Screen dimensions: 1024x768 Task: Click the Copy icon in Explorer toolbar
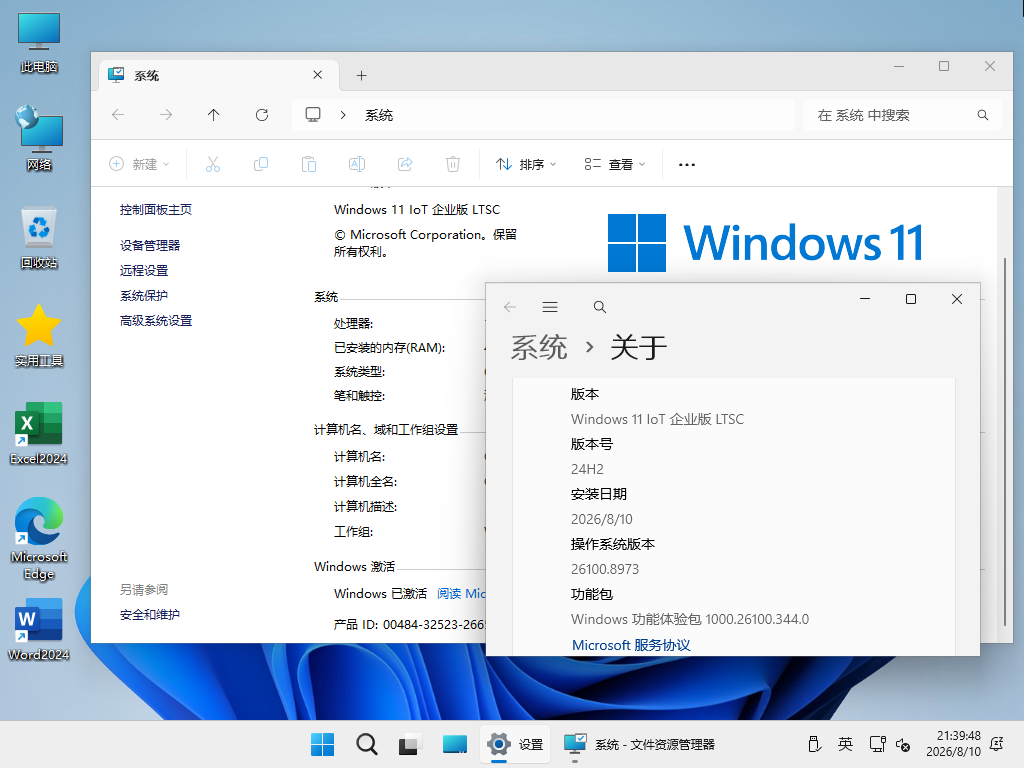(x=261, y=164)
